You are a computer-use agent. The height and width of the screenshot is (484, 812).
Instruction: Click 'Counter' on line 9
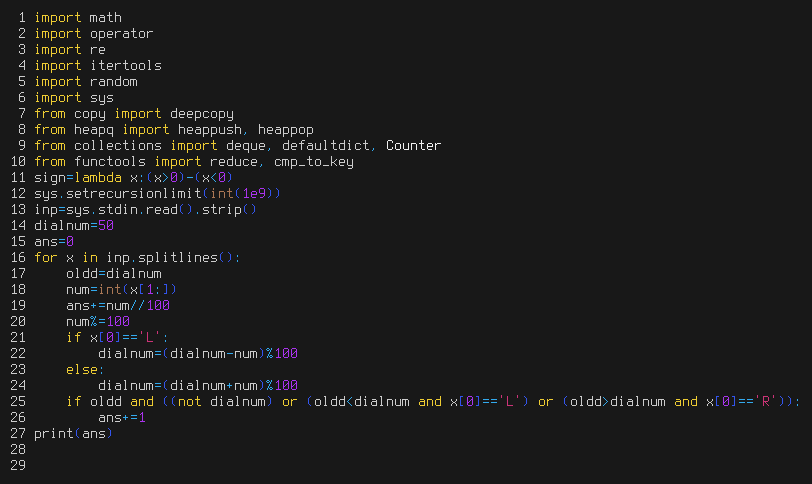pos(414,146)
